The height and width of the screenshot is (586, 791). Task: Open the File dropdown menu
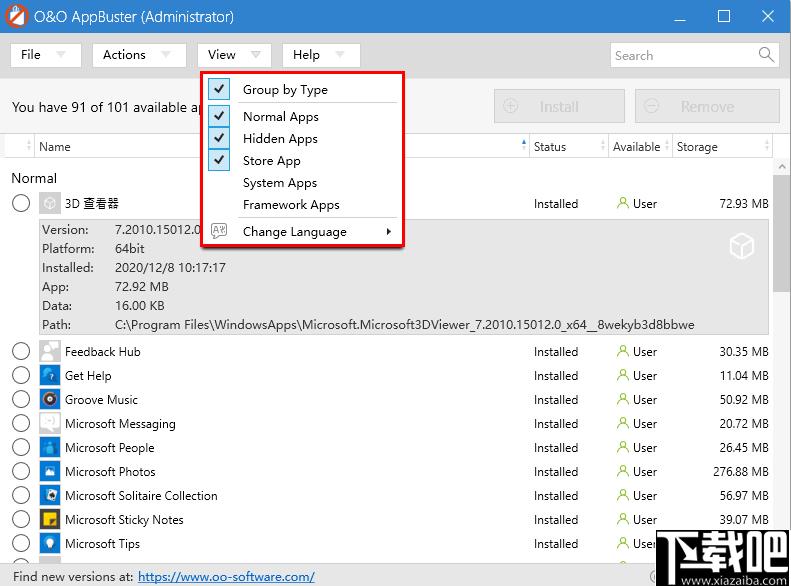45,54
